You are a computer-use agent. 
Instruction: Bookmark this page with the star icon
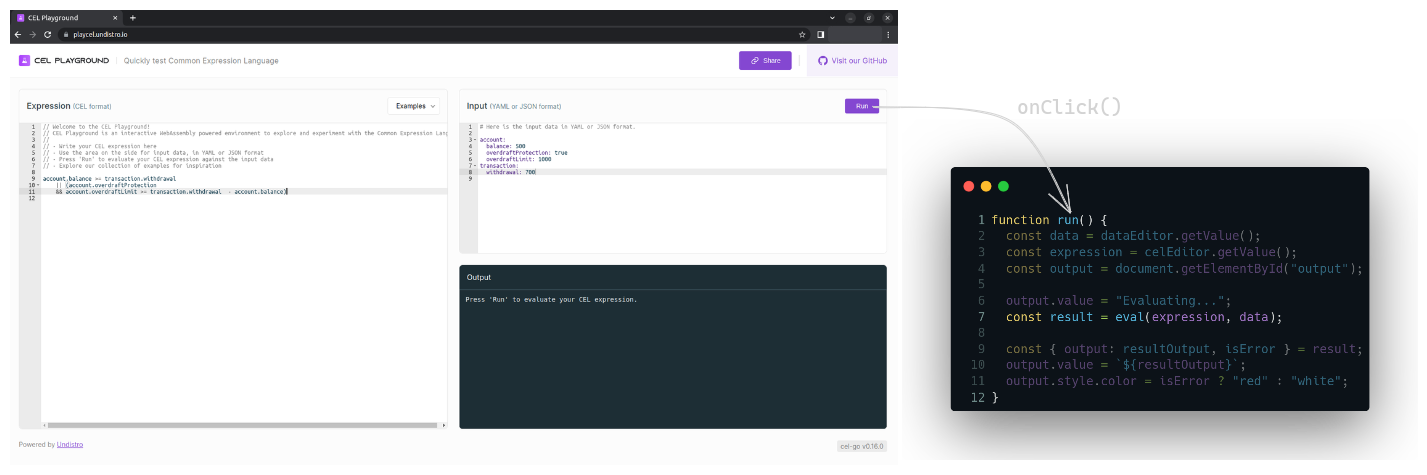coord(802,34)
